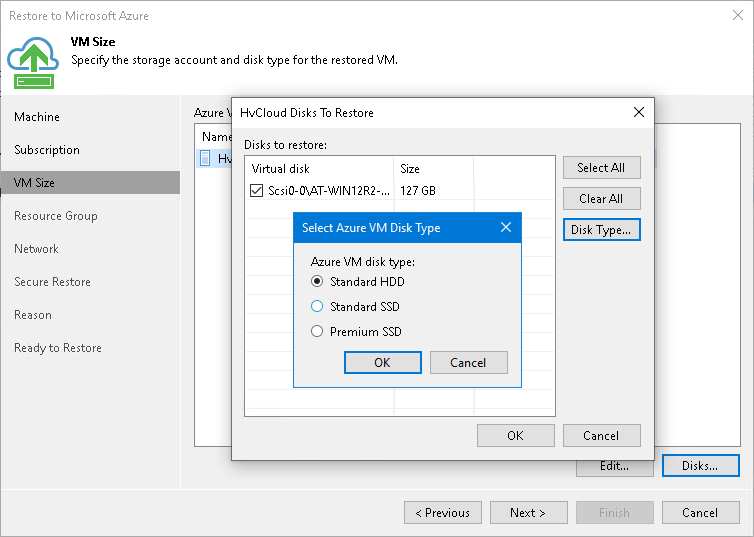This screenshot has width=754, height=537.
Task: Open the Subscription wizard step
Action: 47,150
